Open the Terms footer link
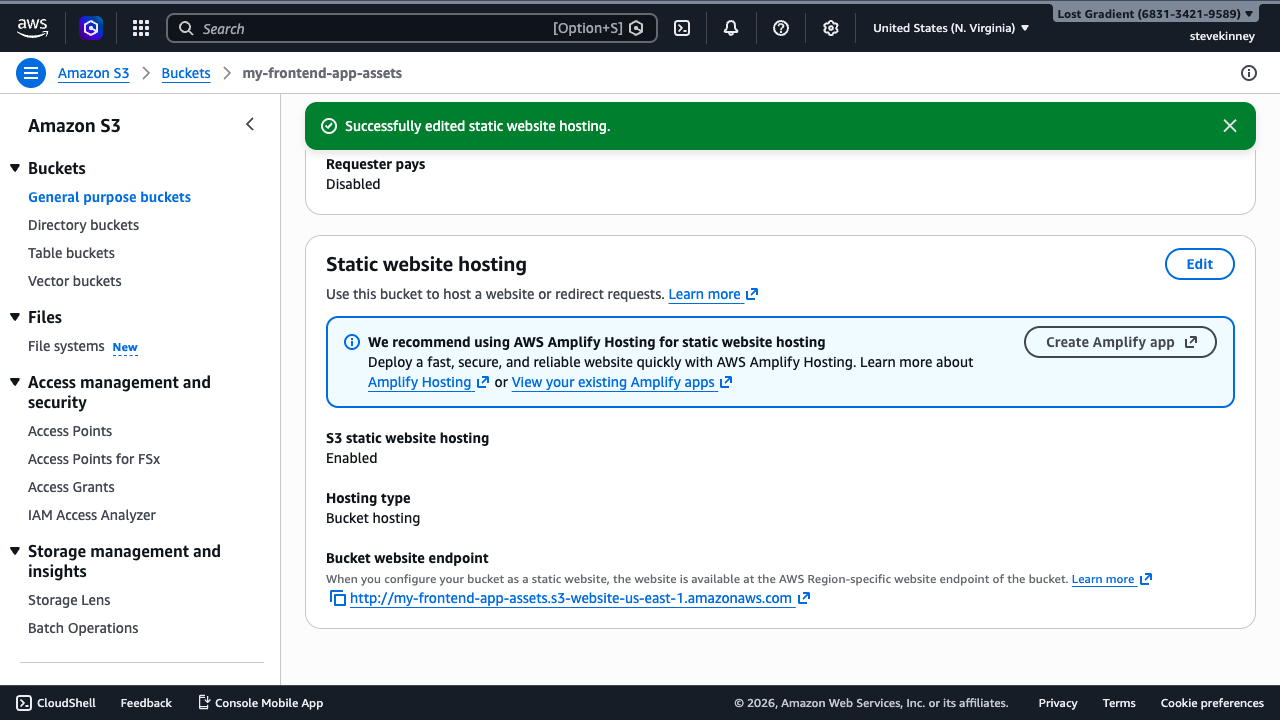This screenshot has height=720, width=1280. tap(1119, 703)
